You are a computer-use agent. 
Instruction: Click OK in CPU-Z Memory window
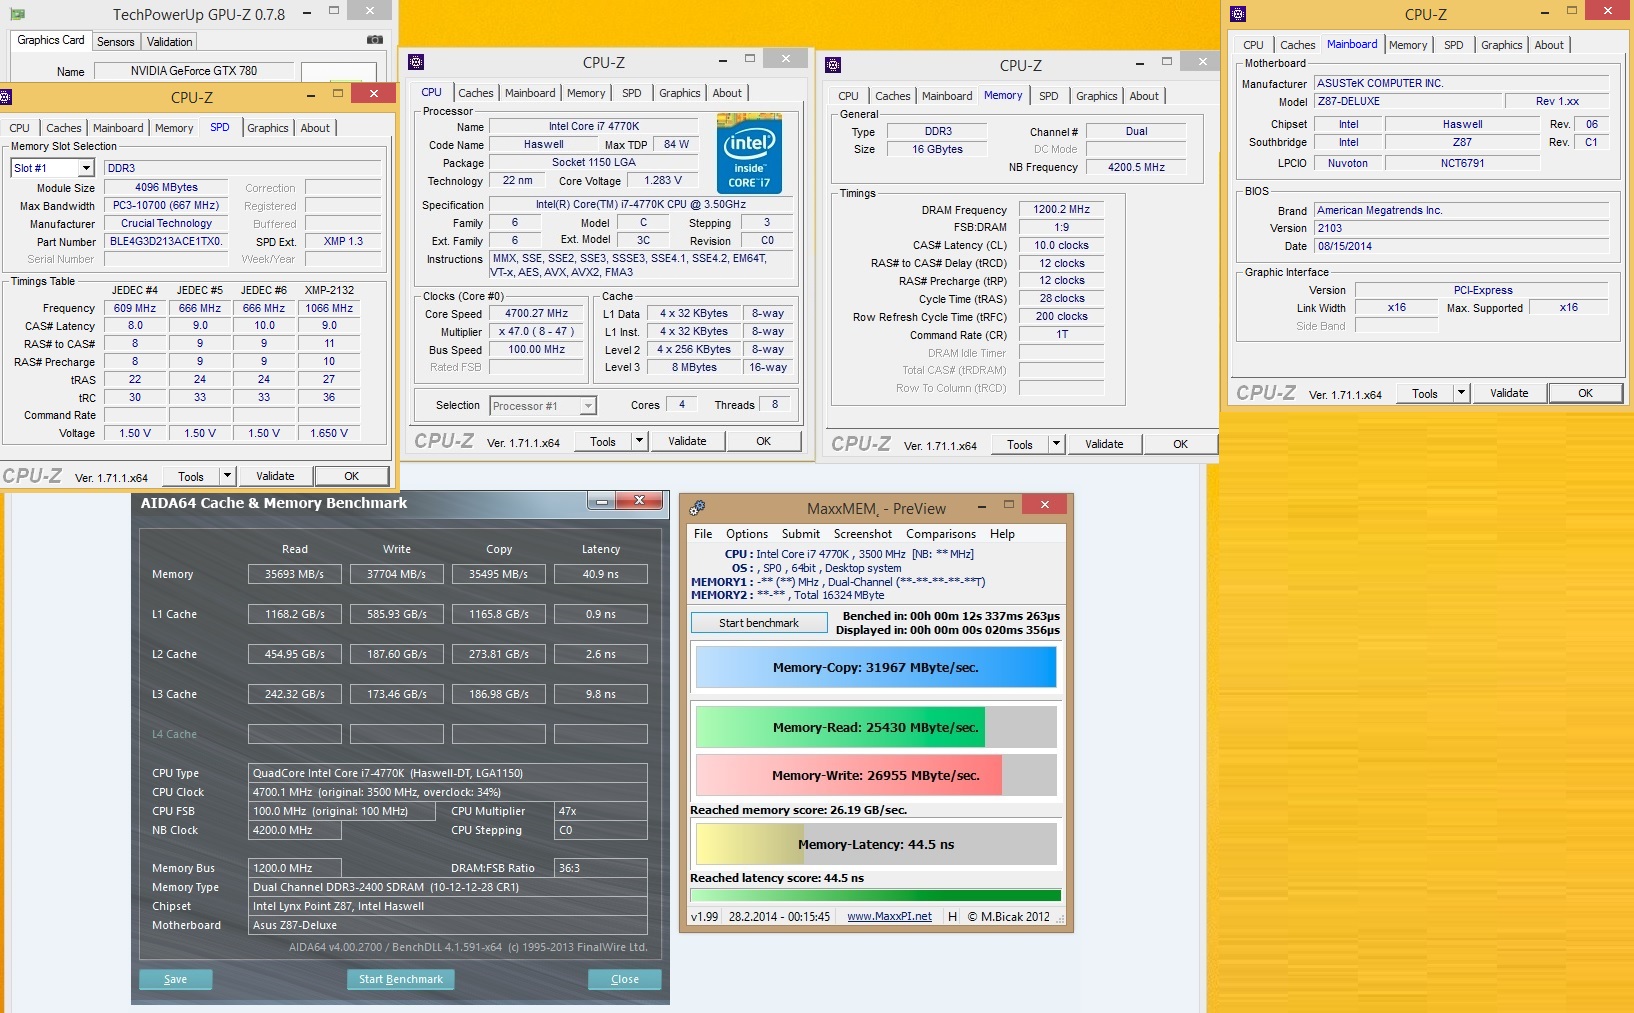[1180, 444]
